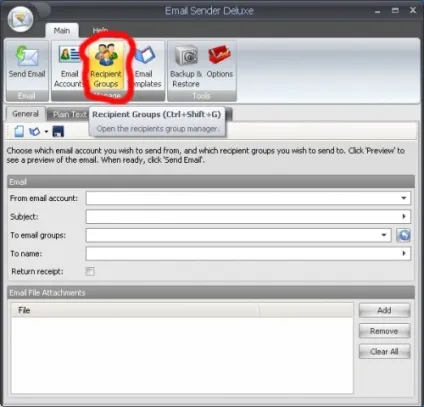Click the application orb button
Viewport: 424px width, 407px height.
coord(20,19)
